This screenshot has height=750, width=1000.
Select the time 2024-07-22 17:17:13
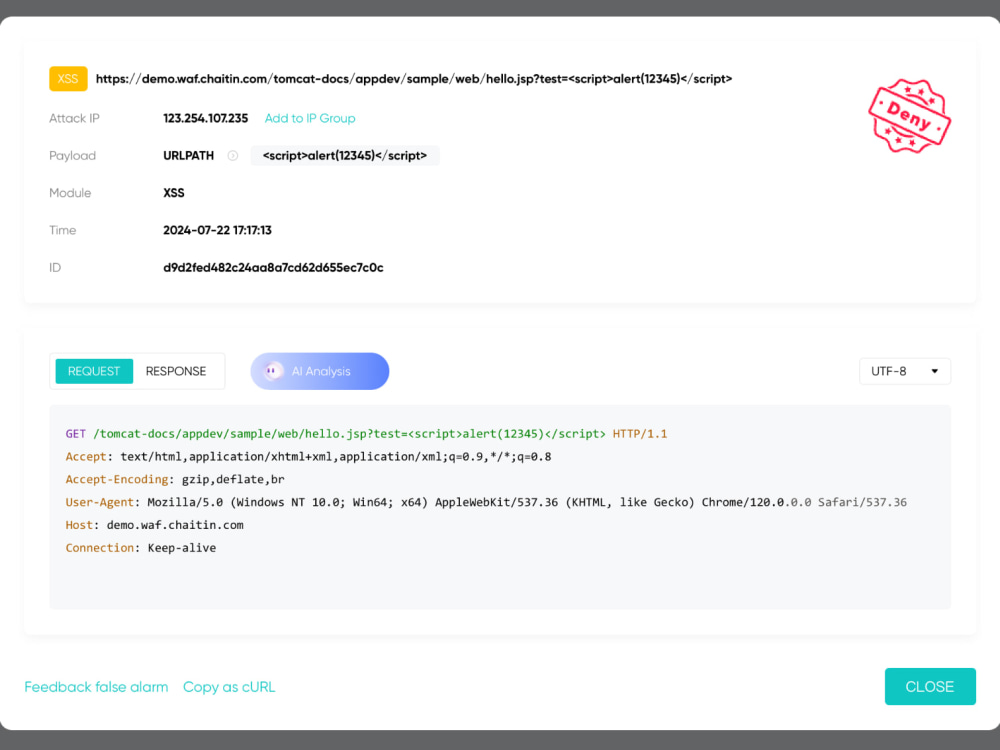[x=217, y=230]
